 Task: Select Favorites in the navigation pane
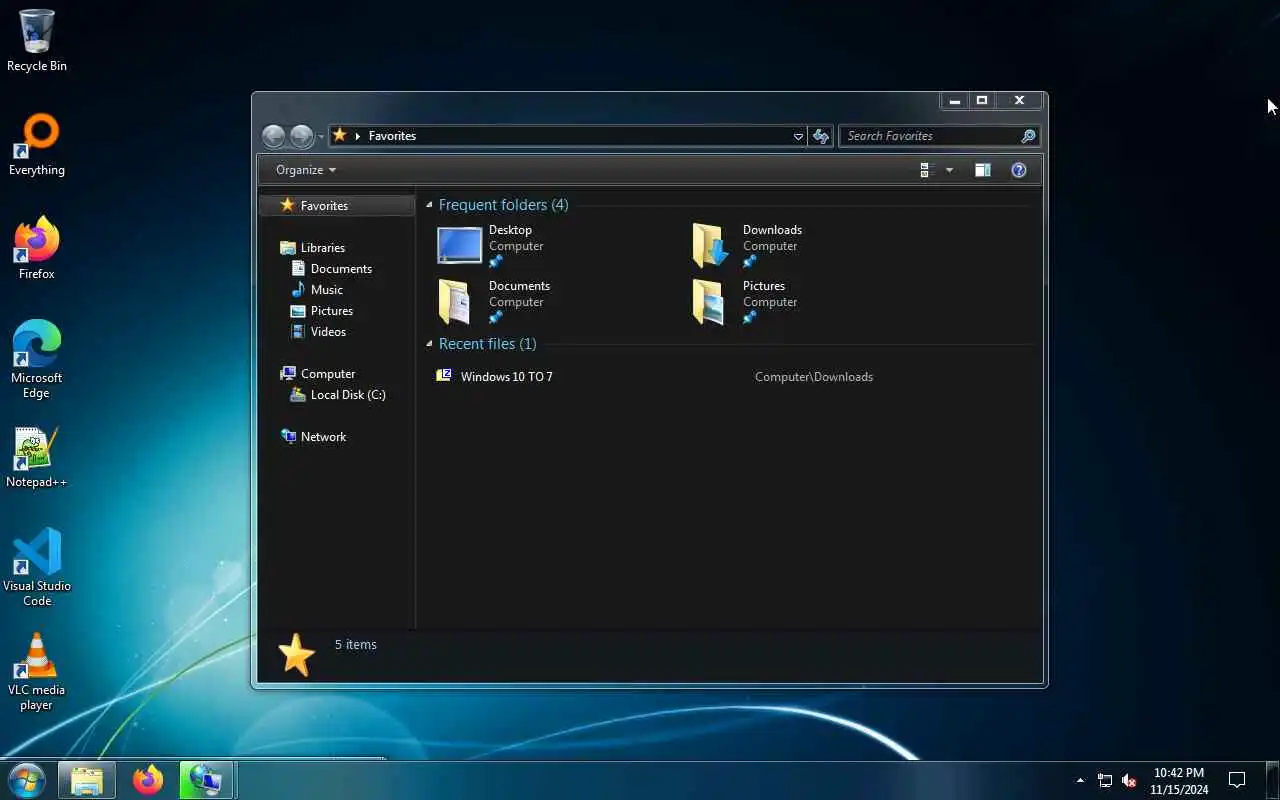[336, 205]
